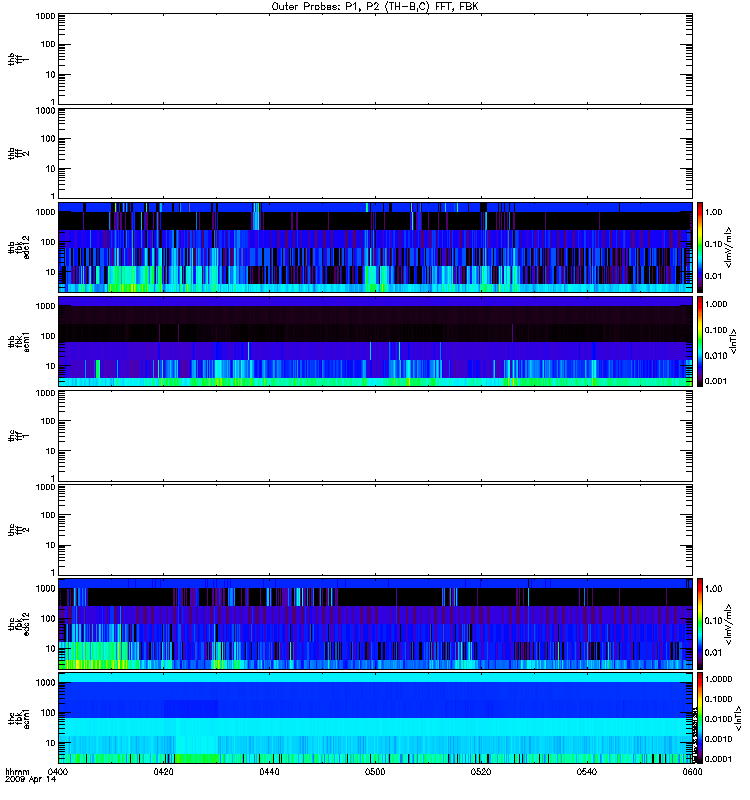Click the thb fbk edc12 spectrogram panel
The image size is (750, 800).
click(375, 247)
